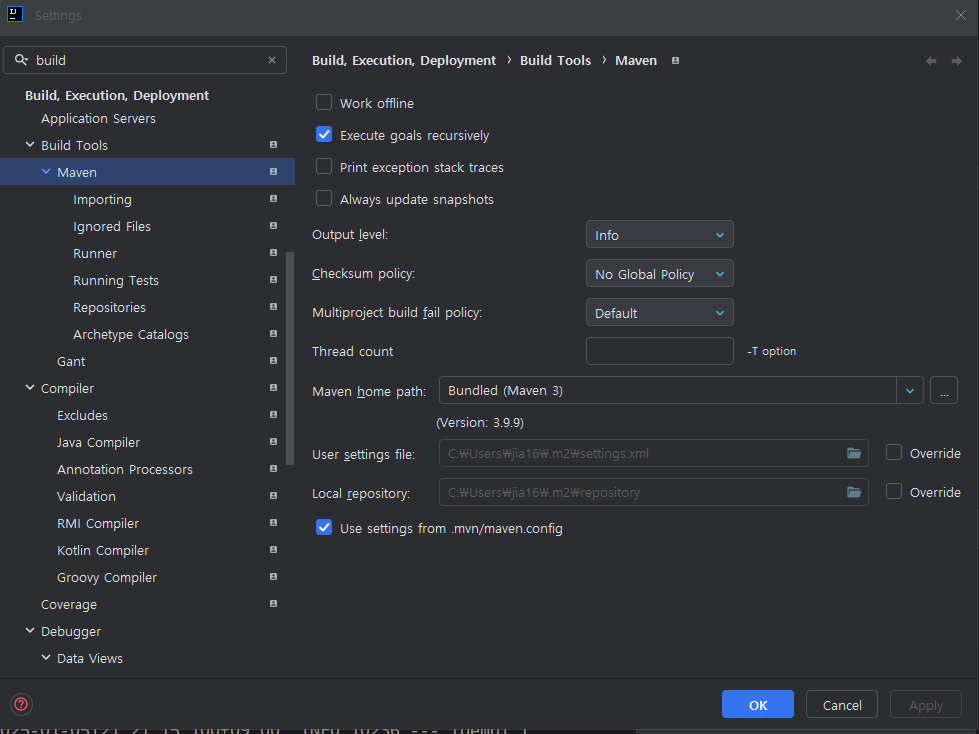Click project icon on Build Tools row
Screen dimensions: 979x734
pos(273,145)
